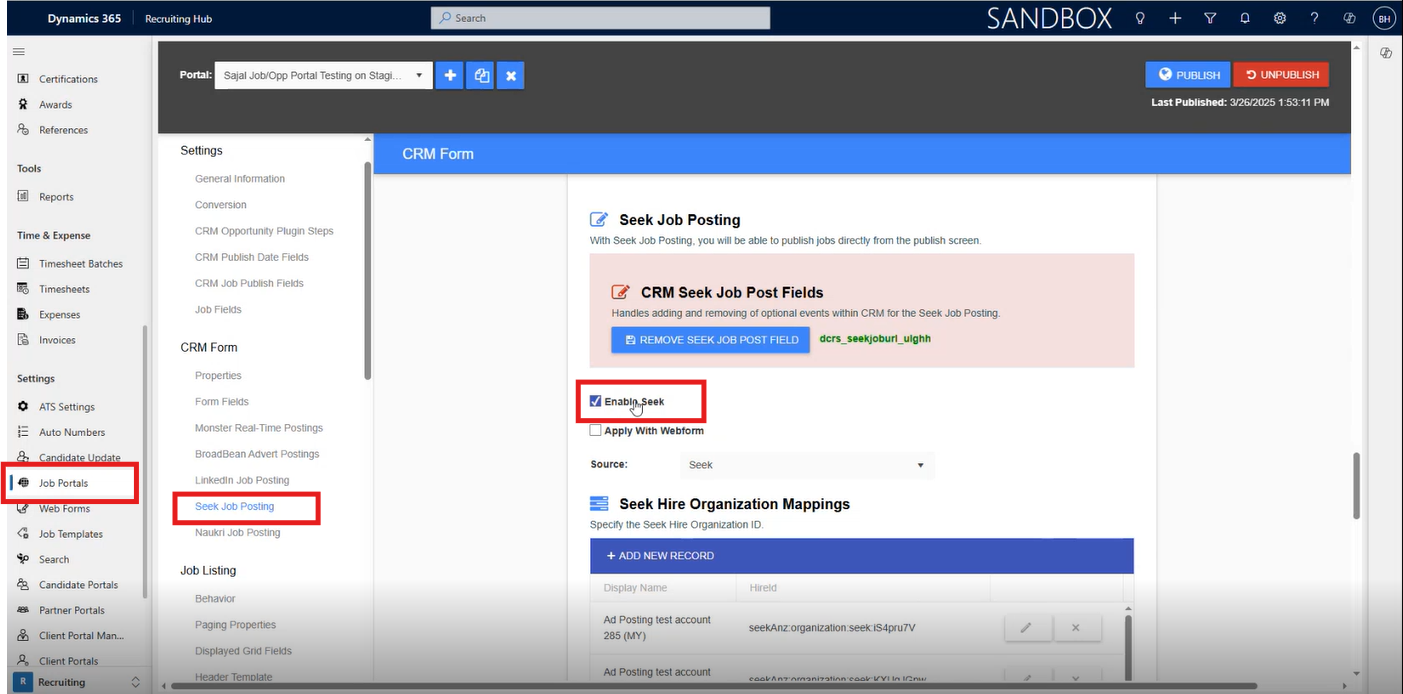Click the UNPUBLISH button
Viewport: 1403px width, 694px height.
[x=1281, y=75]
